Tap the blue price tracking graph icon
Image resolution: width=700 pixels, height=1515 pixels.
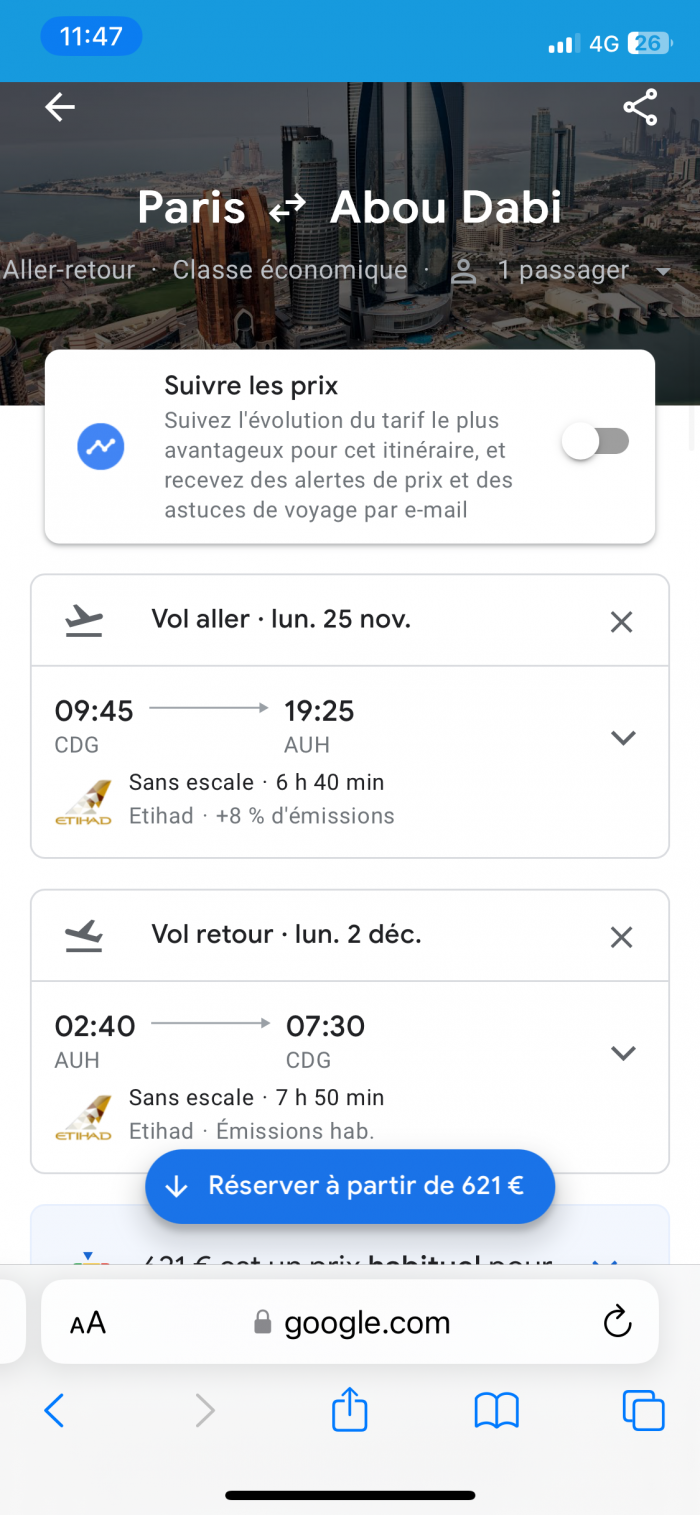click(x=101, y=447)
